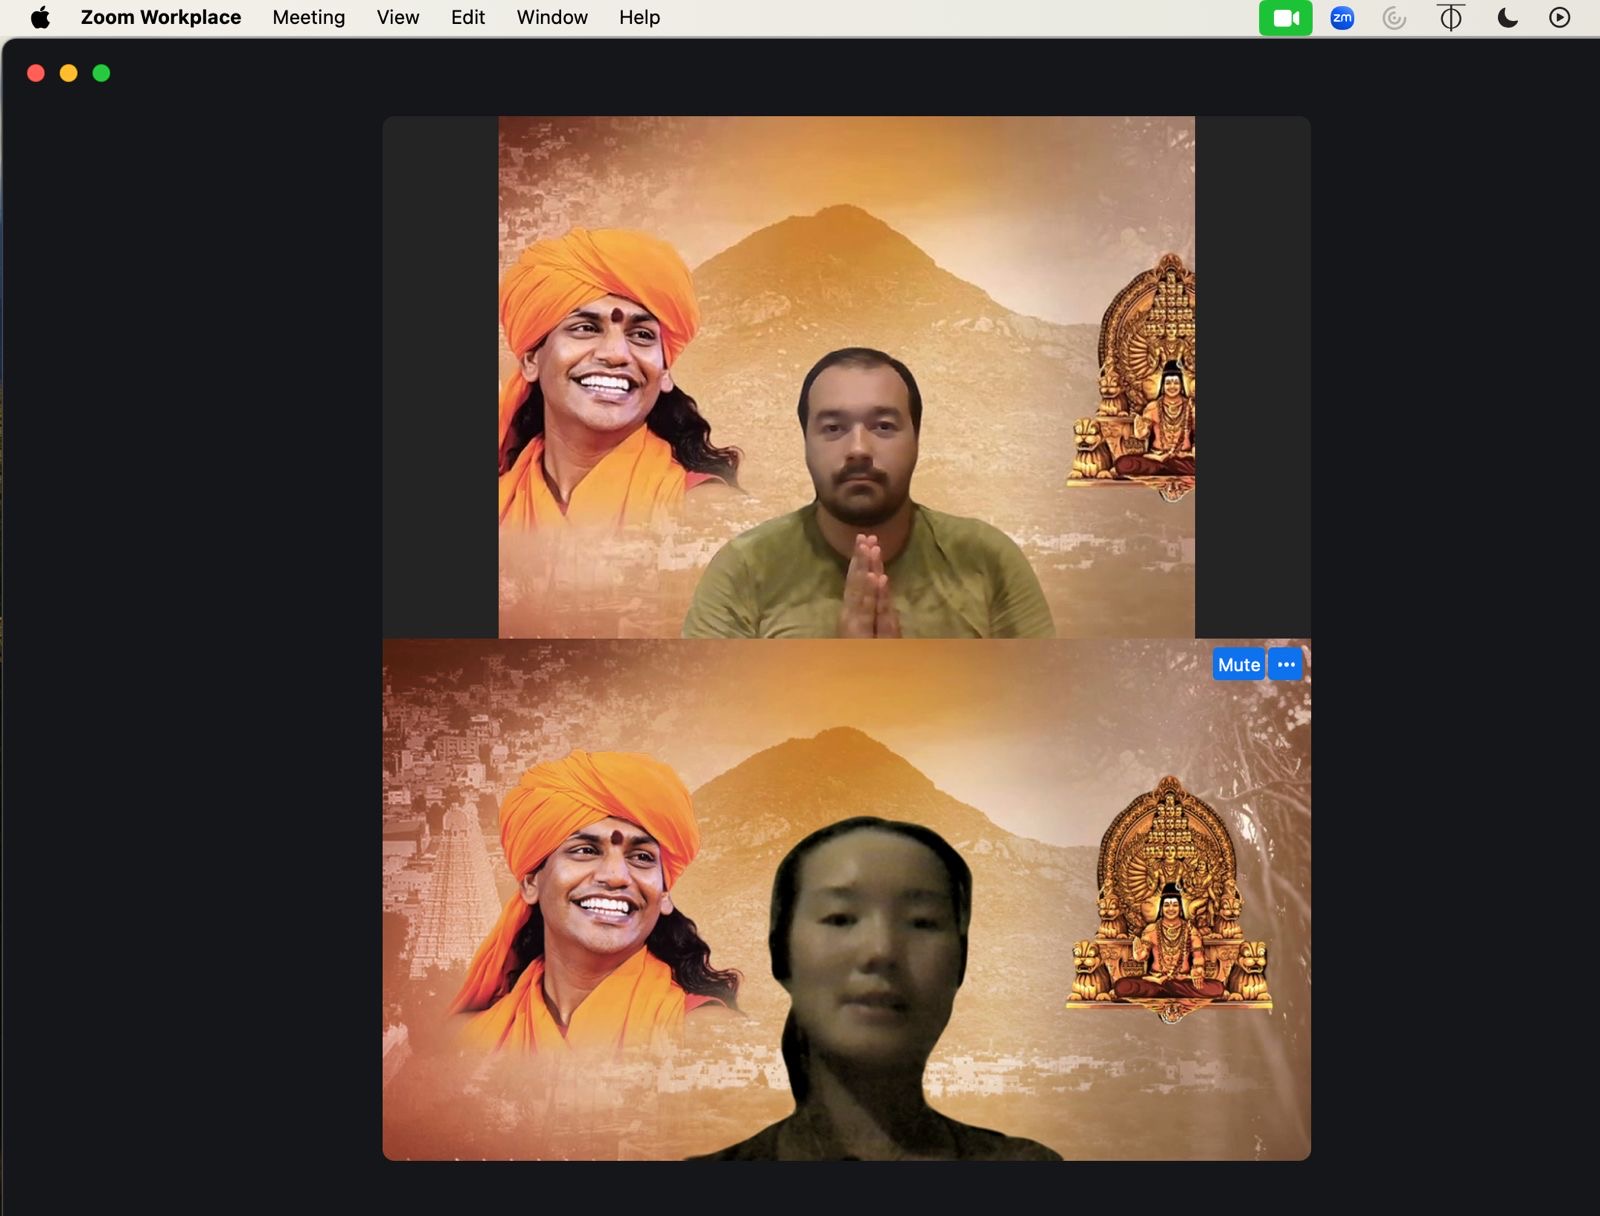Open the three-dots more options button
1600x1216 pixels.
[1286, 665]
